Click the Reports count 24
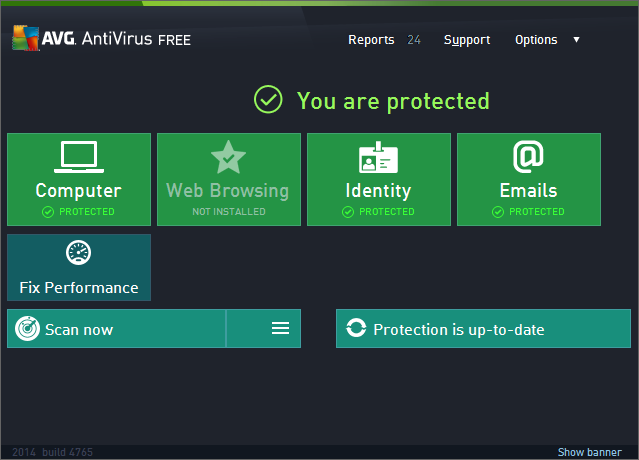Image resolution: width=639 pixels, height=460 pixels. 414,40
